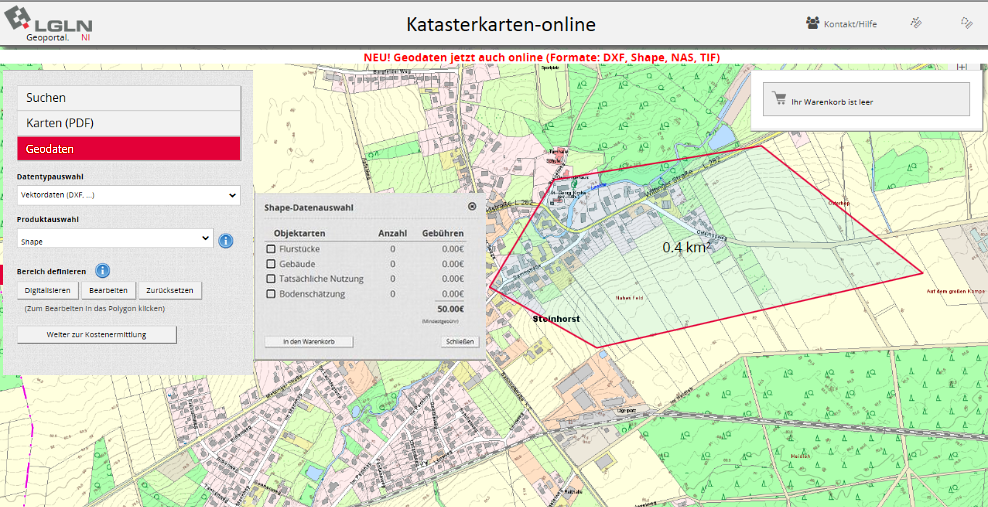Select the red Geodaten tab

[129, 149]
